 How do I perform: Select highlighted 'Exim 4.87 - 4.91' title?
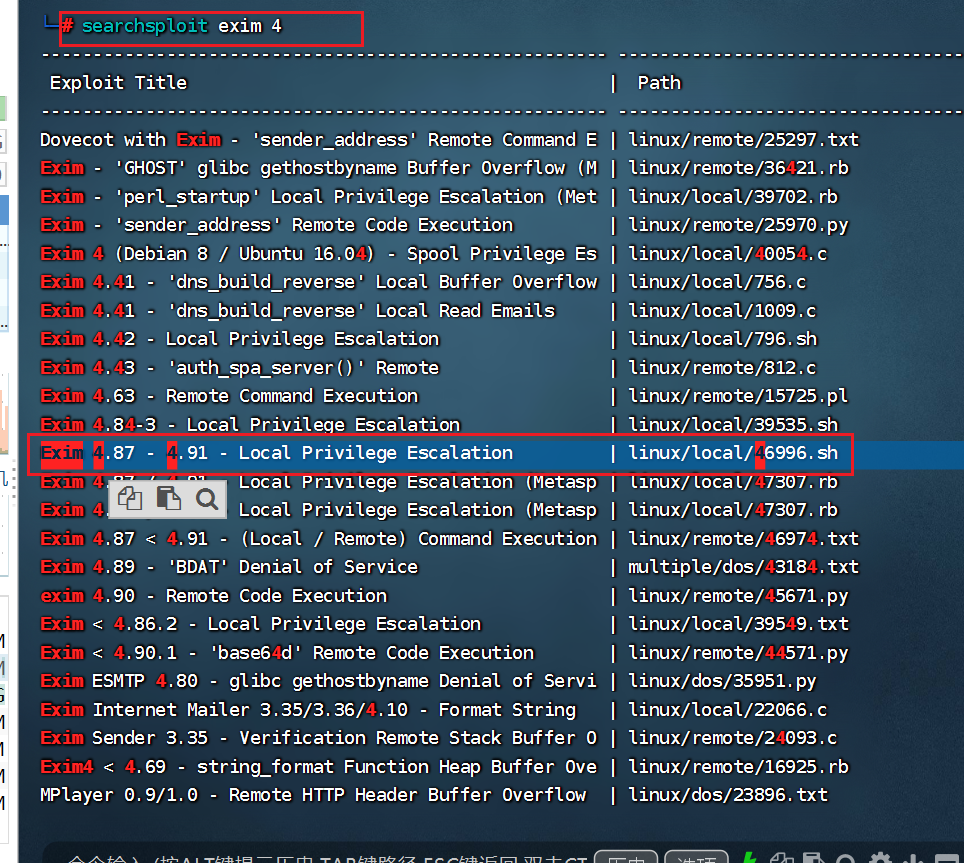pyautogui.click(x=277, y=453)
